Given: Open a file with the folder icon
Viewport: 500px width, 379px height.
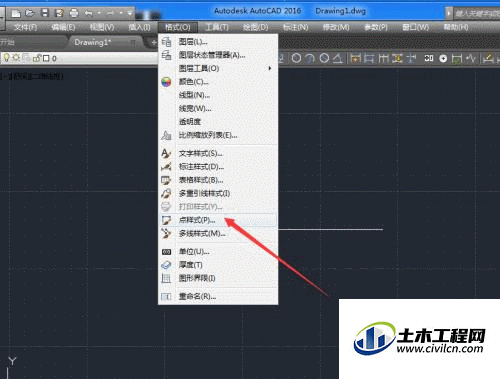Looking at the screenshot, I should tap(30, 13).
